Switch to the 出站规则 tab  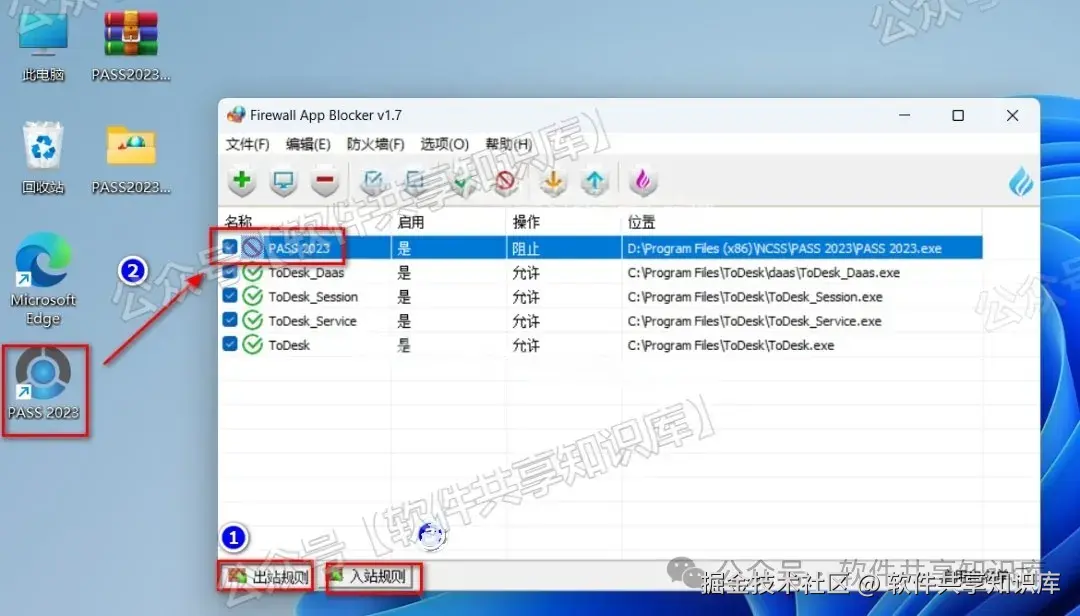pos(269,577)
